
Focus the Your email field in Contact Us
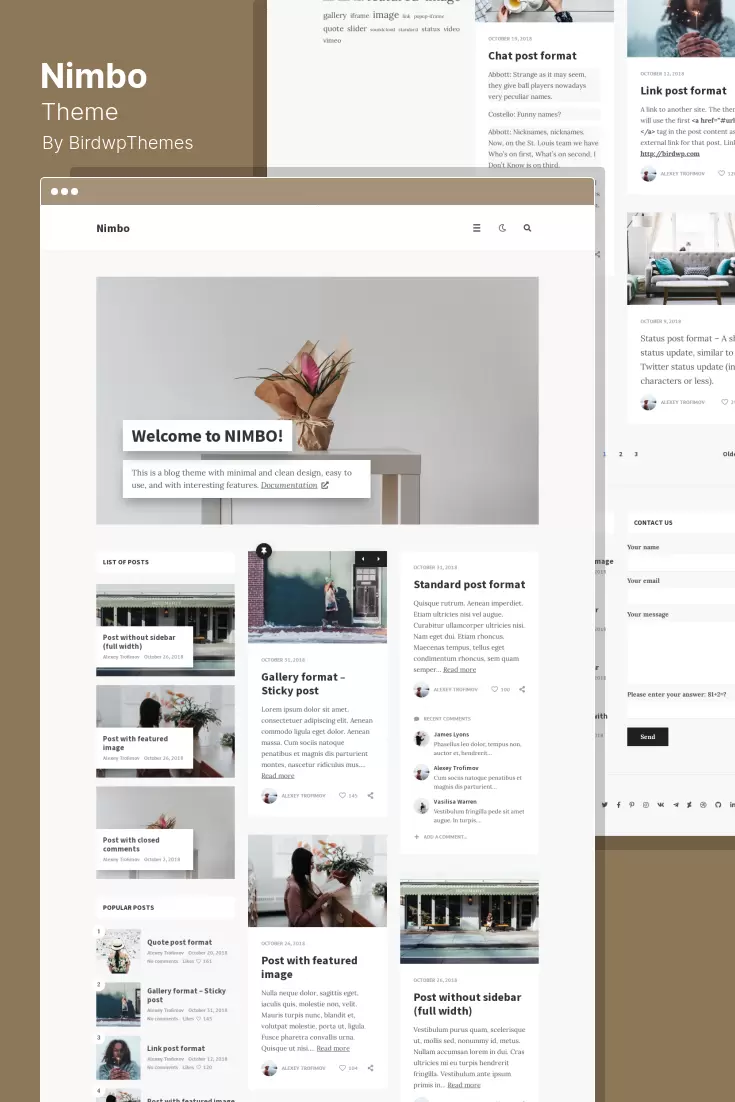(681, 595)
